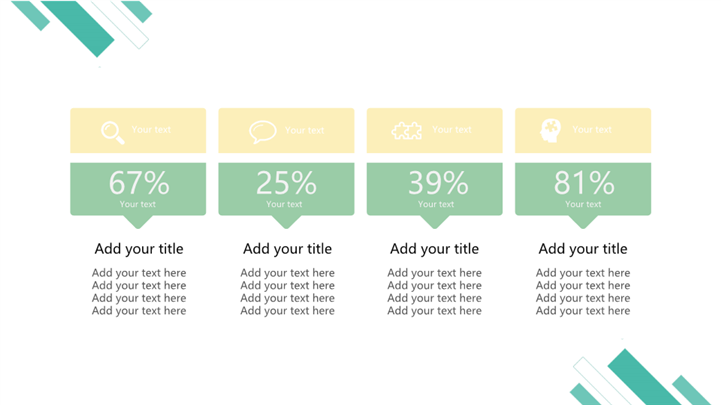Select the speech bubble chat icon

[263, 132]
